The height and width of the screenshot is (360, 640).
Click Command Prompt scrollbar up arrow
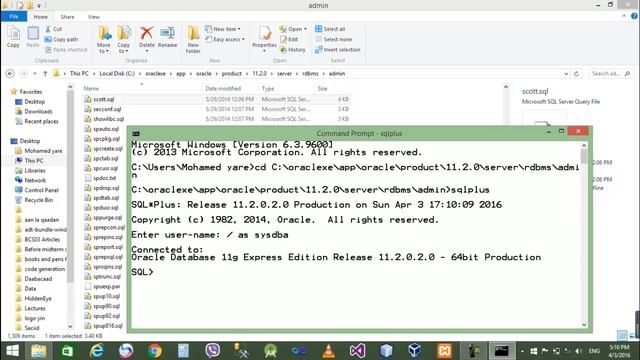(584, 145)
